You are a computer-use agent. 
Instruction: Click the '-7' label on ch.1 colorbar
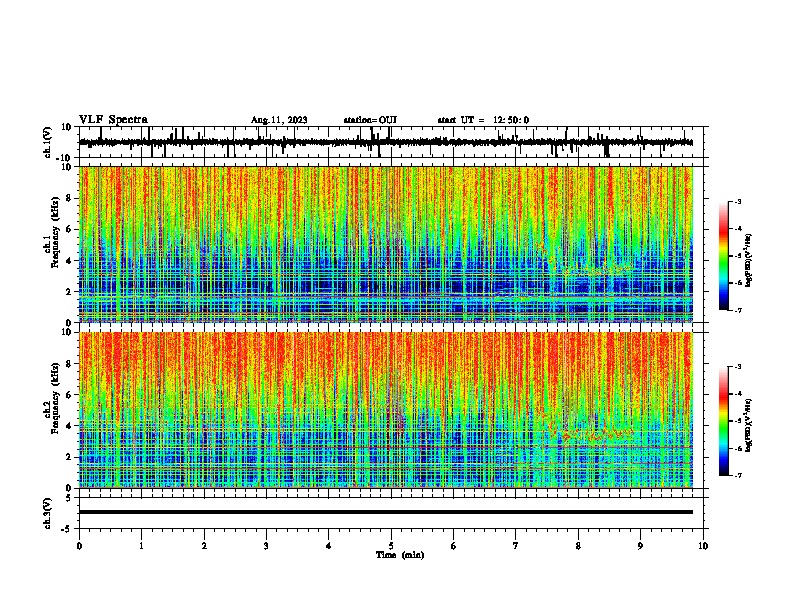pos(738,310)
